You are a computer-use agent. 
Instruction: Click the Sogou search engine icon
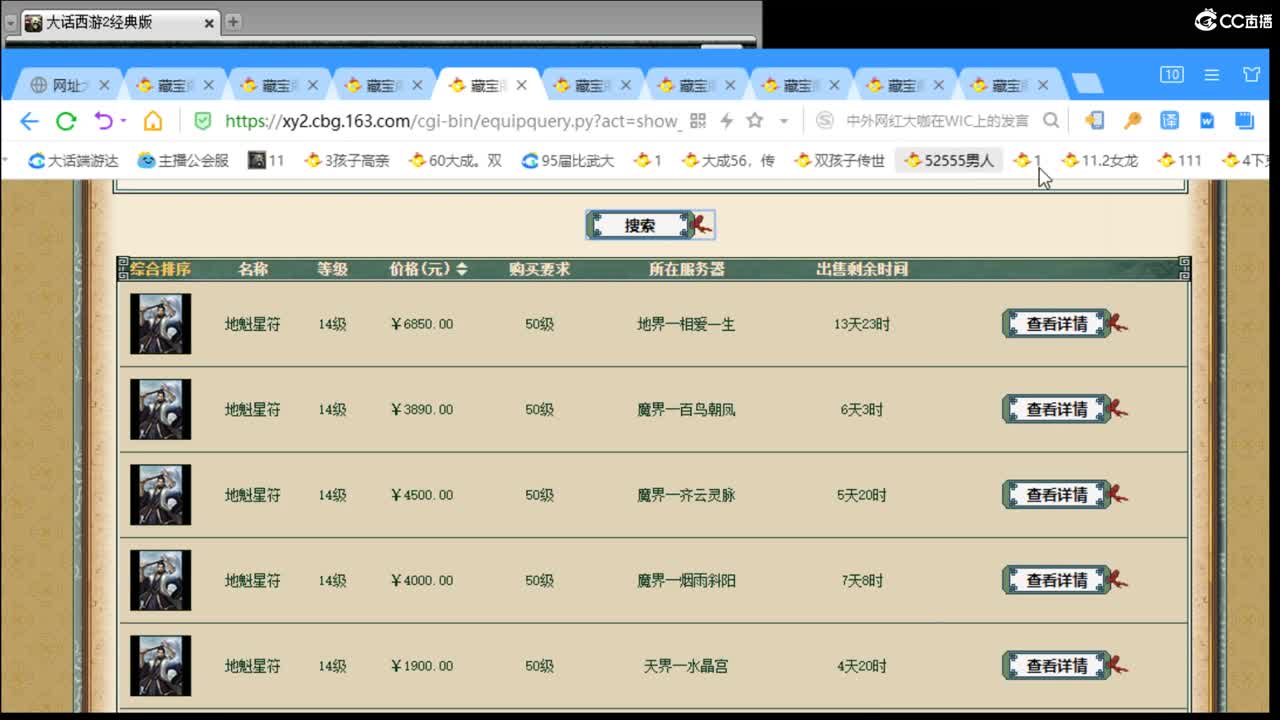825,121
